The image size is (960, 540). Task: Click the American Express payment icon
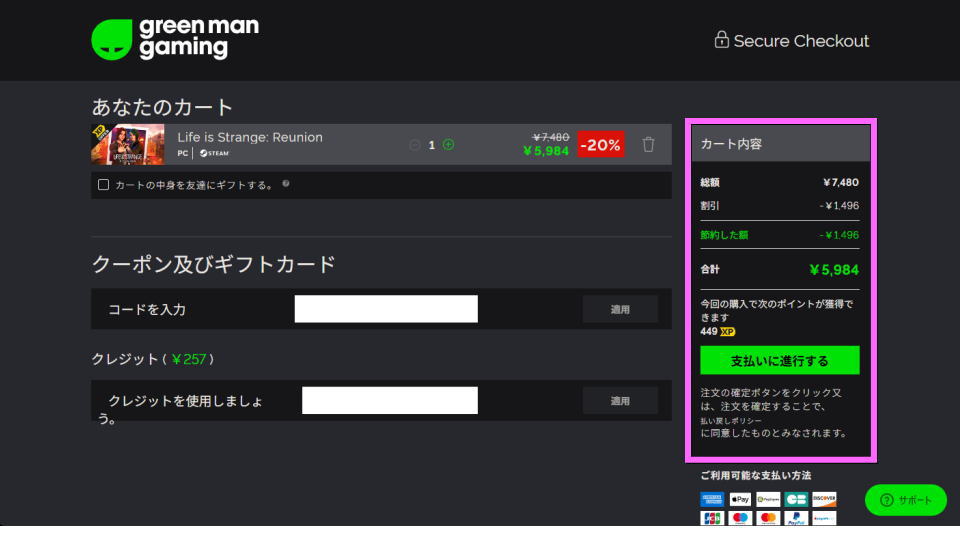point(712,499)
